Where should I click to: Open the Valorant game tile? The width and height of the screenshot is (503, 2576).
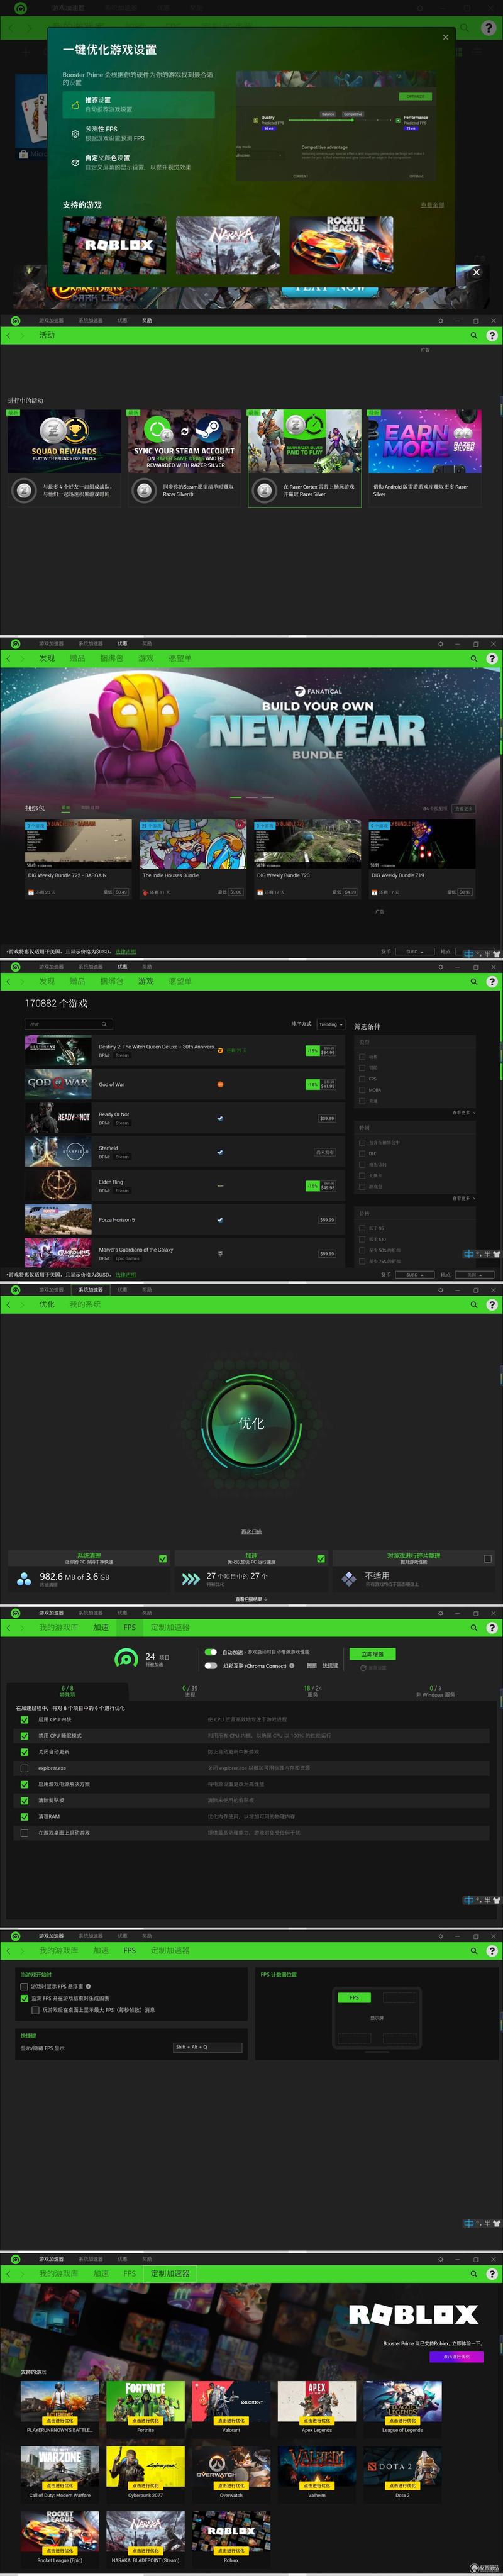click(x=231, y=2407)
